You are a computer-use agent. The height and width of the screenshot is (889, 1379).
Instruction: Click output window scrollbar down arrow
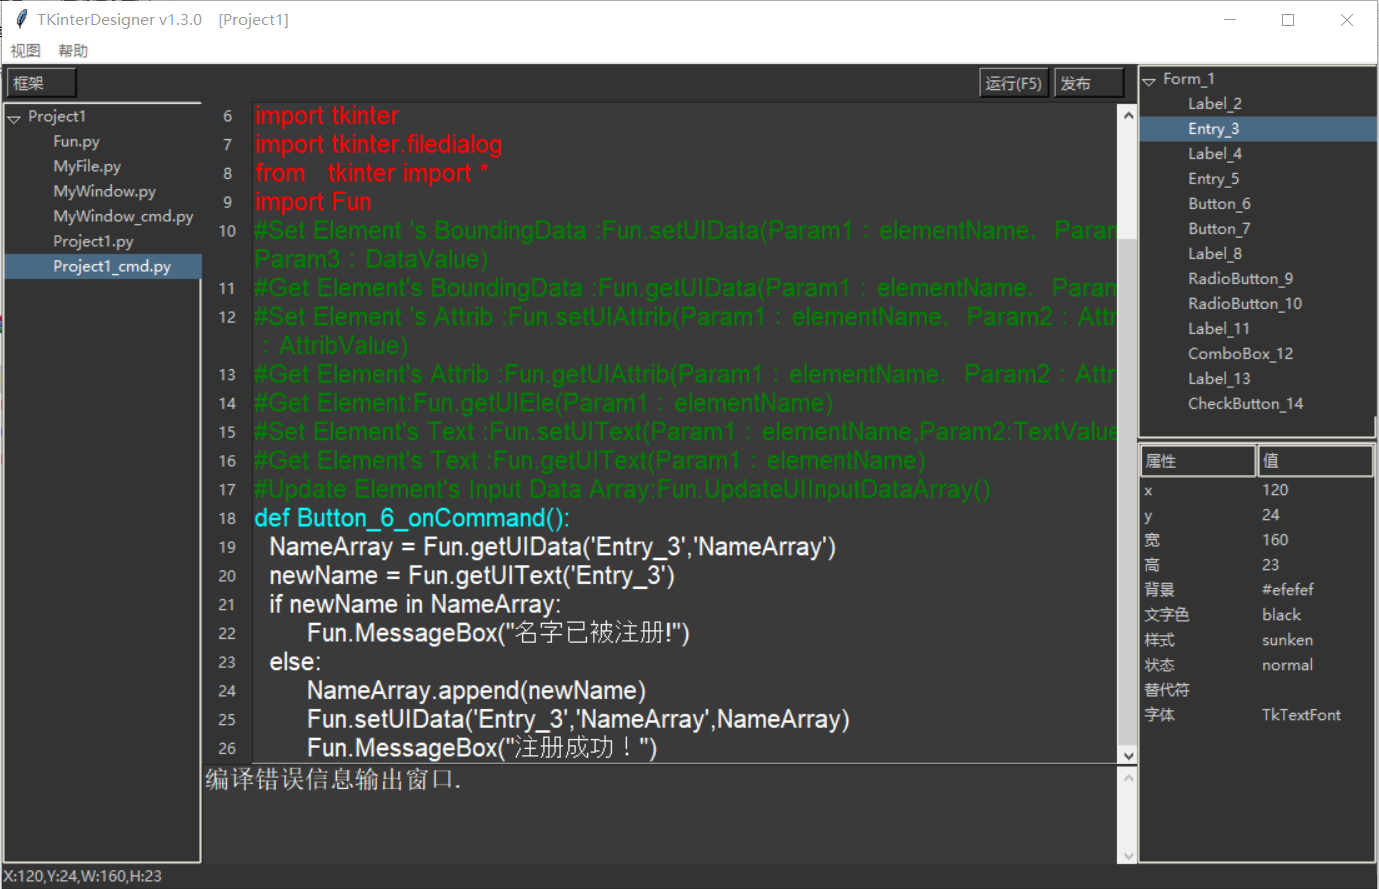pos(1128,856)
